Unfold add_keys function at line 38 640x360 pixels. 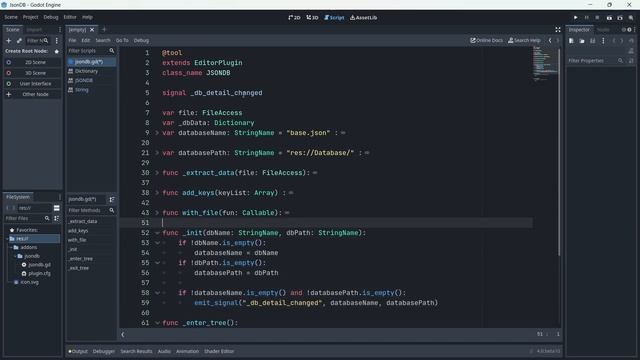coord(157,193)
